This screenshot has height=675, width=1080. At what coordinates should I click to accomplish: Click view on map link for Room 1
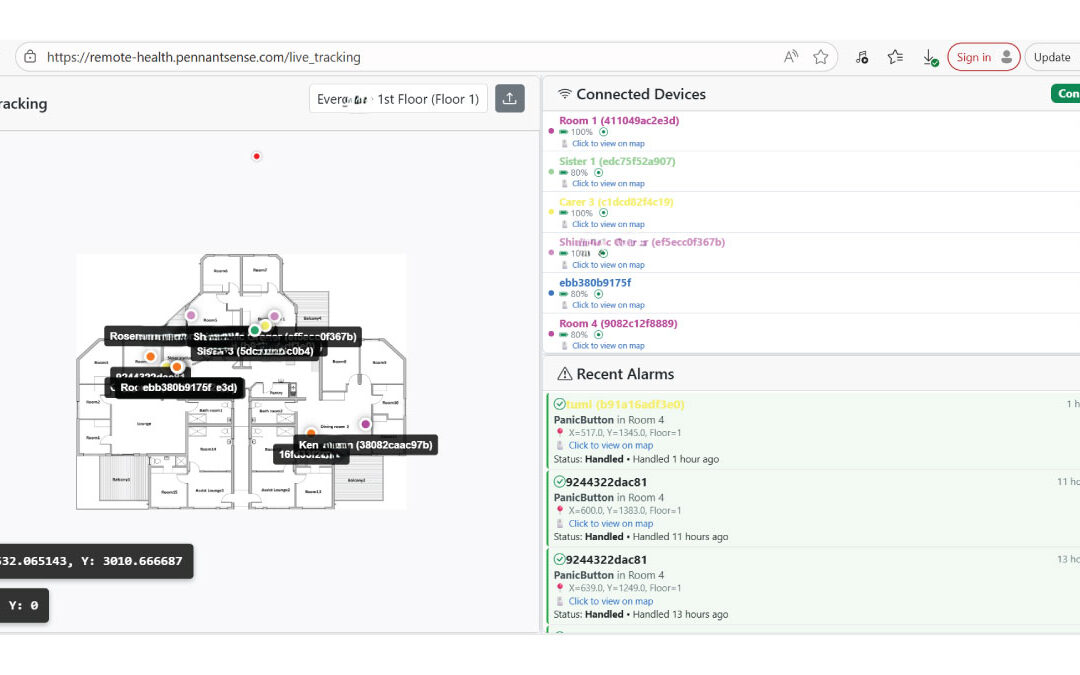coord(608,144)
